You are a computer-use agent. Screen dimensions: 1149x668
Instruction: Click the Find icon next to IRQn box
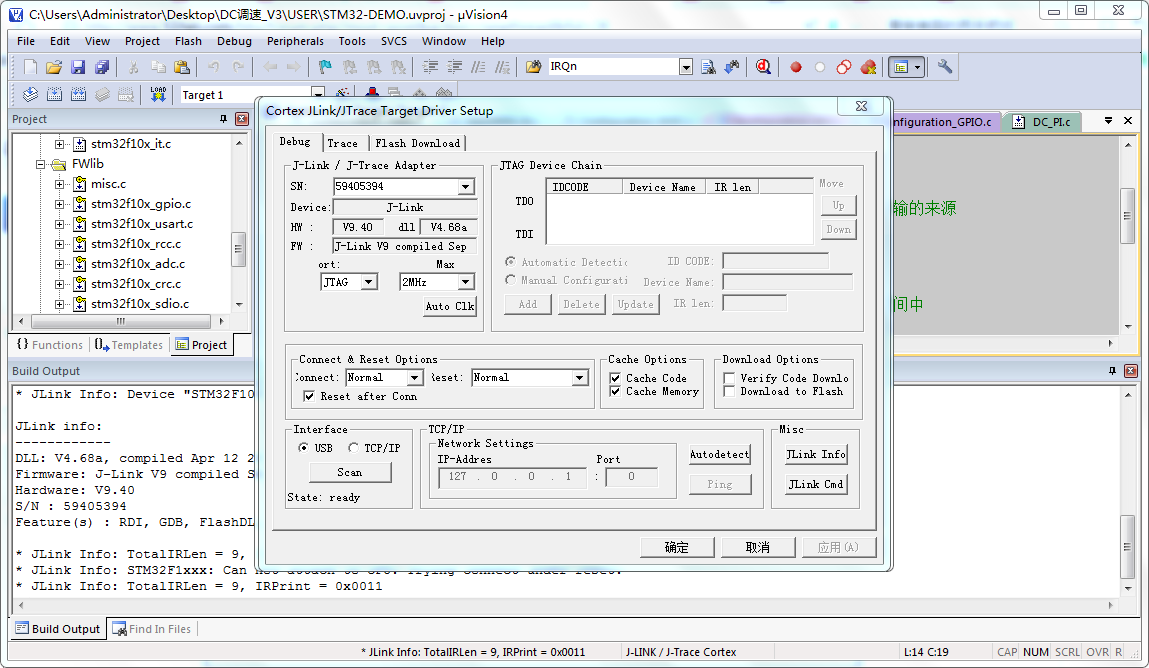pos(708,67)
